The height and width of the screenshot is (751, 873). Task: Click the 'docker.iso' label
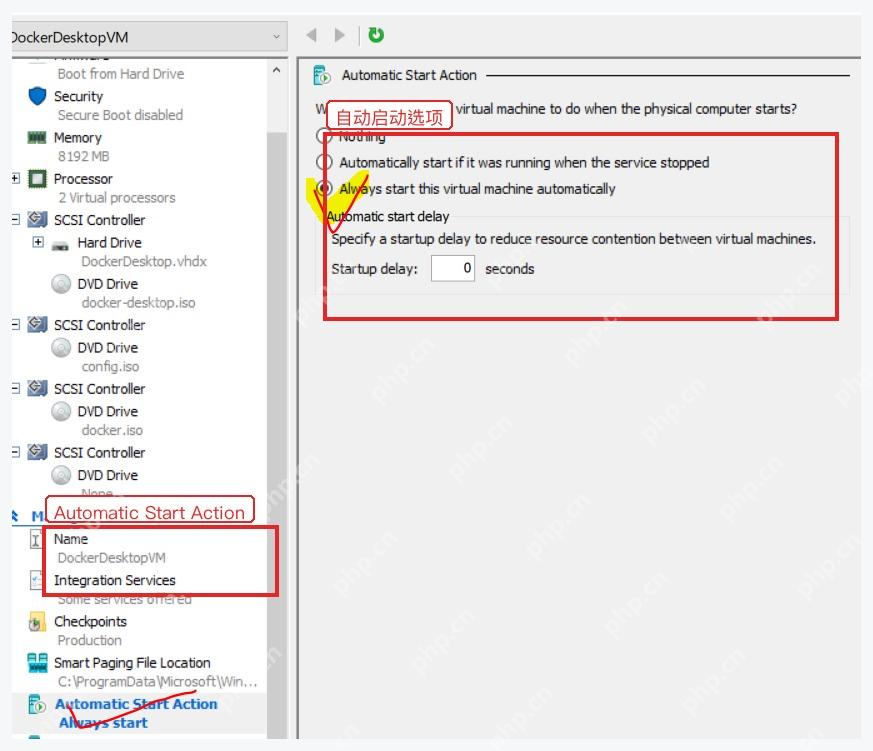tap(112, 430)
